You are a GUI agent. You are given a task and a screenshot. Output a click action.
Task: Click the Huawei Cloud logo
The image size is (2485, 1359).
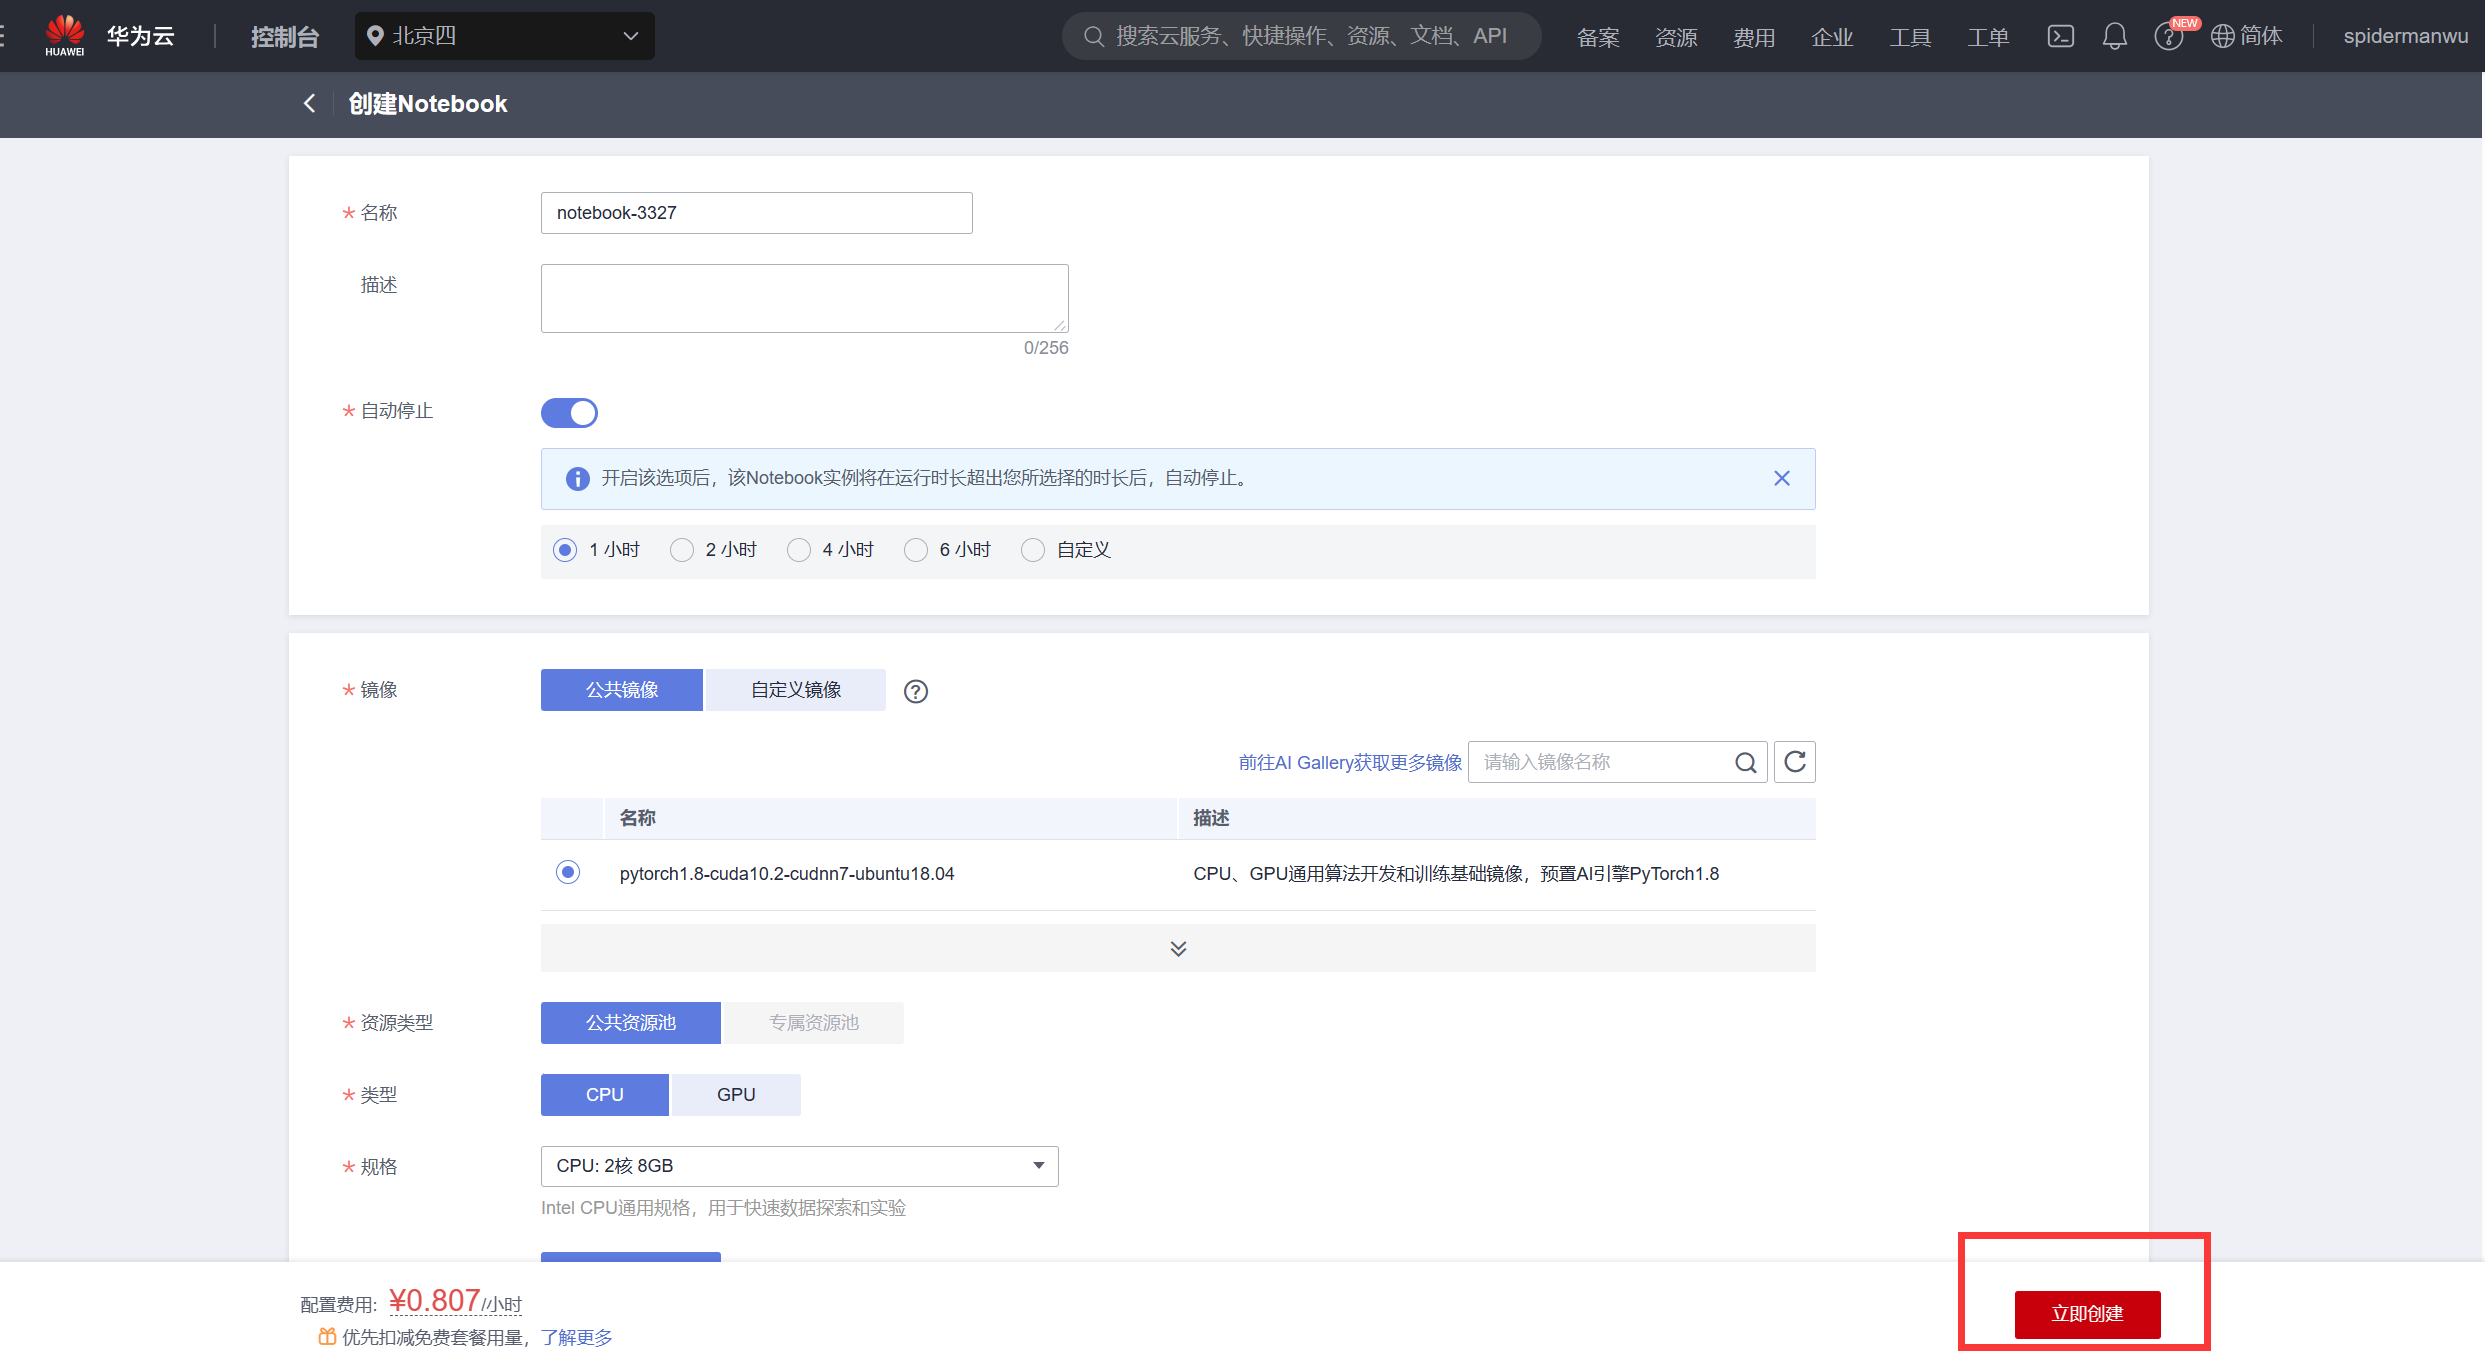click(x=65, y=35)
